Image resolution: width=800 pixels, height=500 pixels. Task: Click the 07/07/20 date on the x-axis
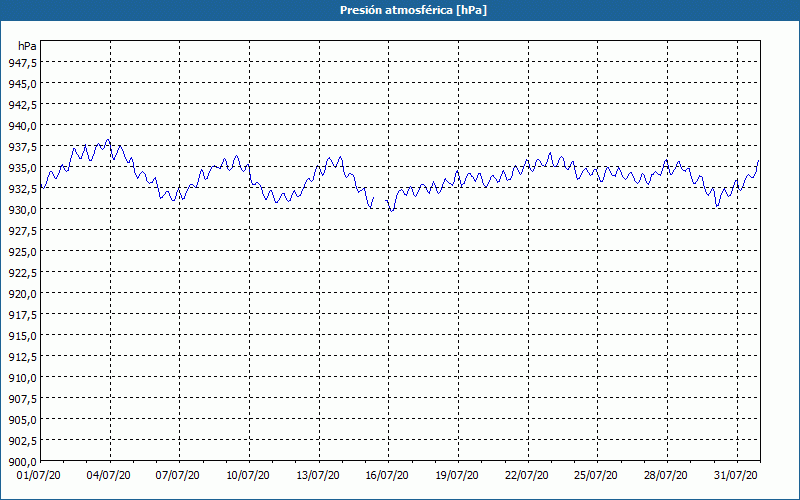click(179, 475)
